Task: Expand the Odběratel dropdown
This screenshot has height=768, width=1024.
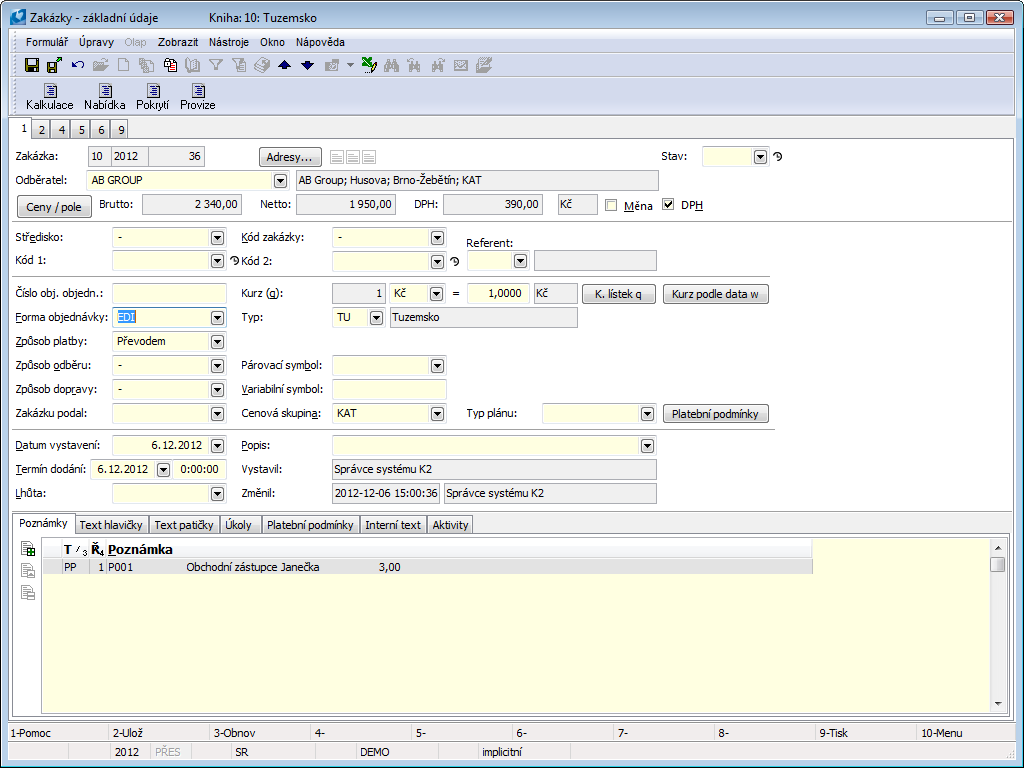Action: point(279,181)
